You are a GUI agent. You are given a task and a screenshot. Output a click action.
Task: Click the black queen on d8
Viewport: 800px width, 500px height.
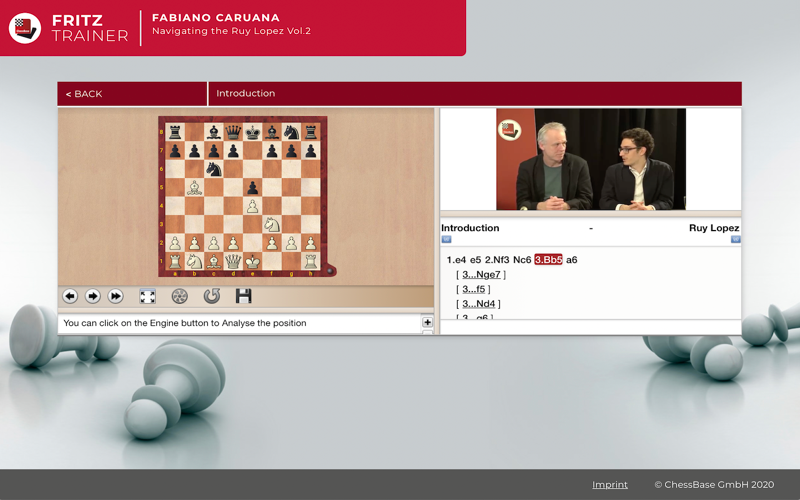click(233, 132)
